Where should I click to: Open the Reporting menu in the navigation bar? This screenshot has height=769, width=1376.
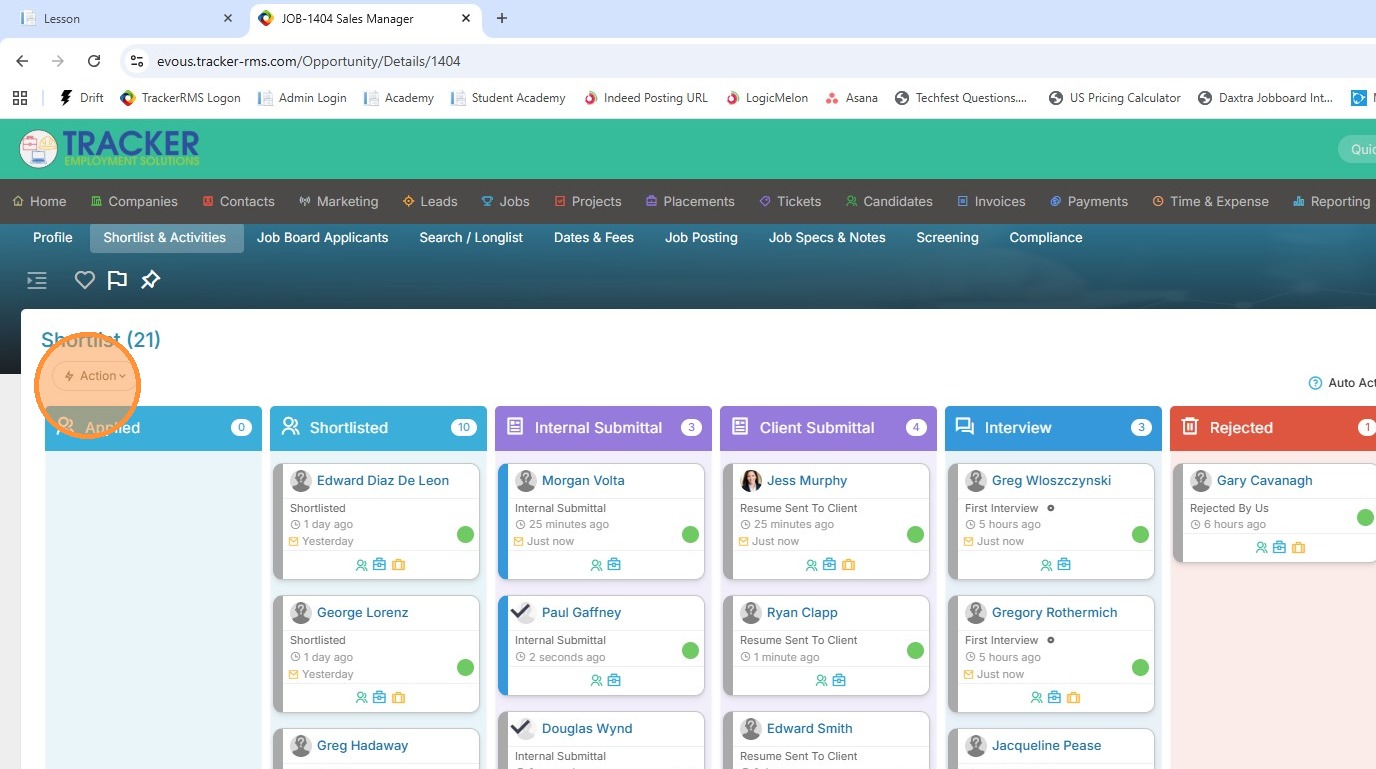1331,201
